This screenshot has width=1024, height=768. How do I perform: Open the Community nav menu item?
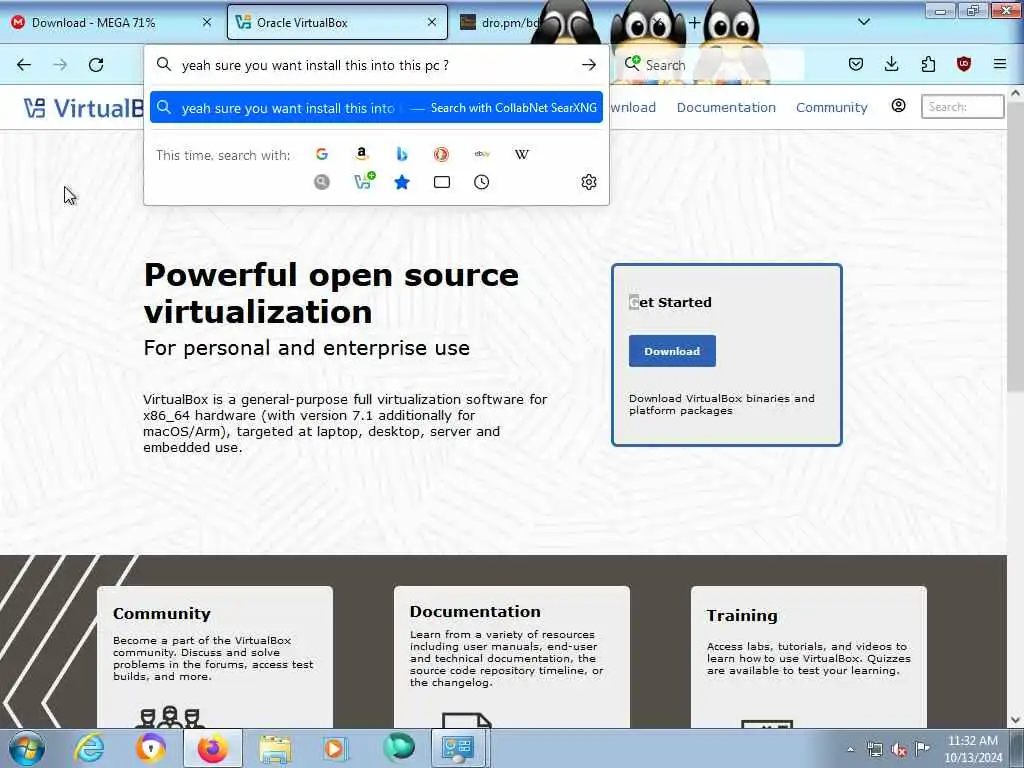831,107
